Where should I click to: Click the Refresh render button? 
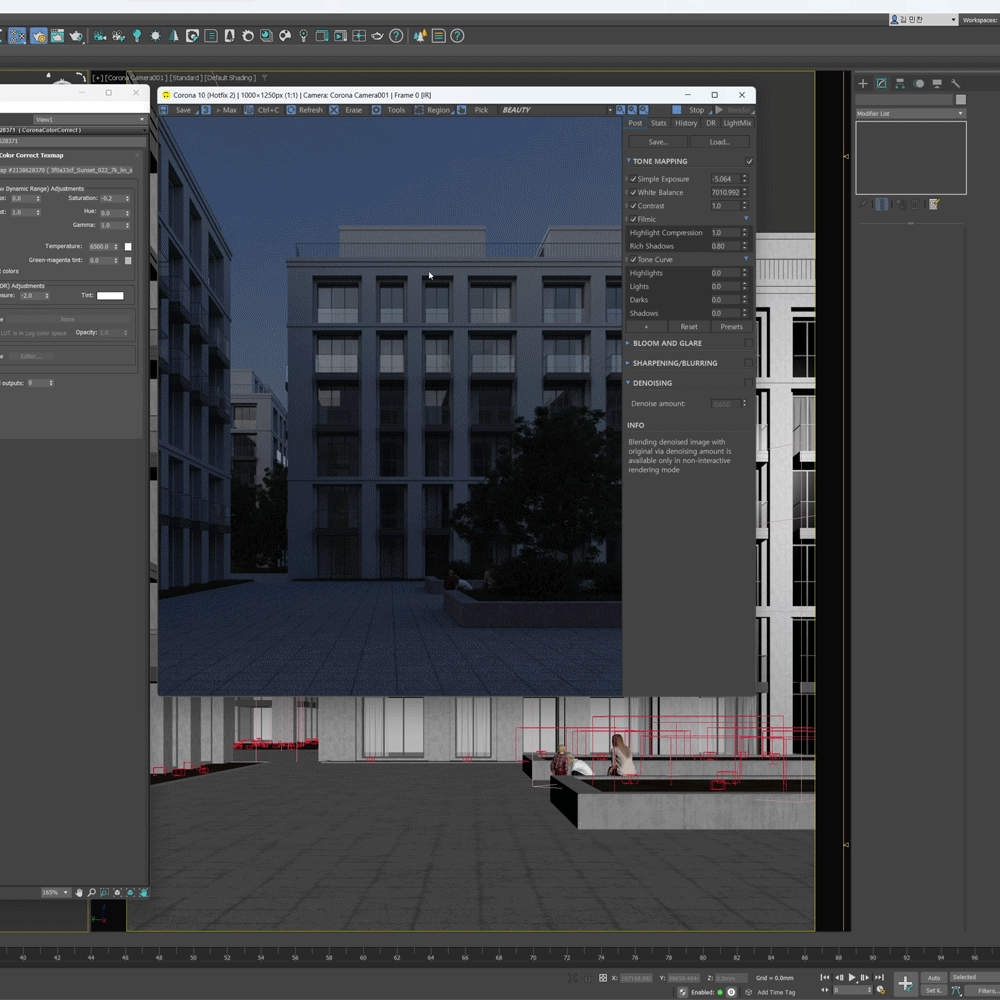click(305, 110)
